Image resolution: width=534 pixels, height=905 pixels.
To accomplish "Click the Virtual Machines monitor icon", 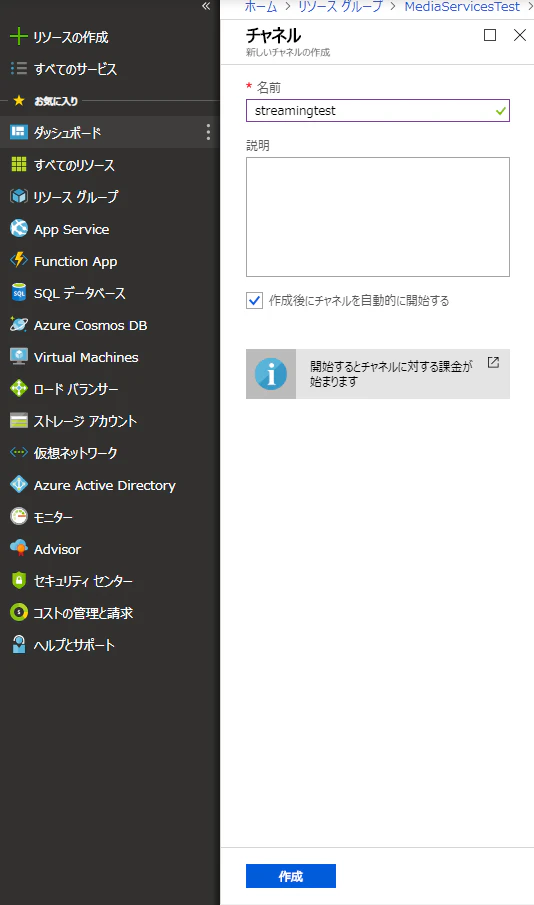I will (x=18, y=357).
